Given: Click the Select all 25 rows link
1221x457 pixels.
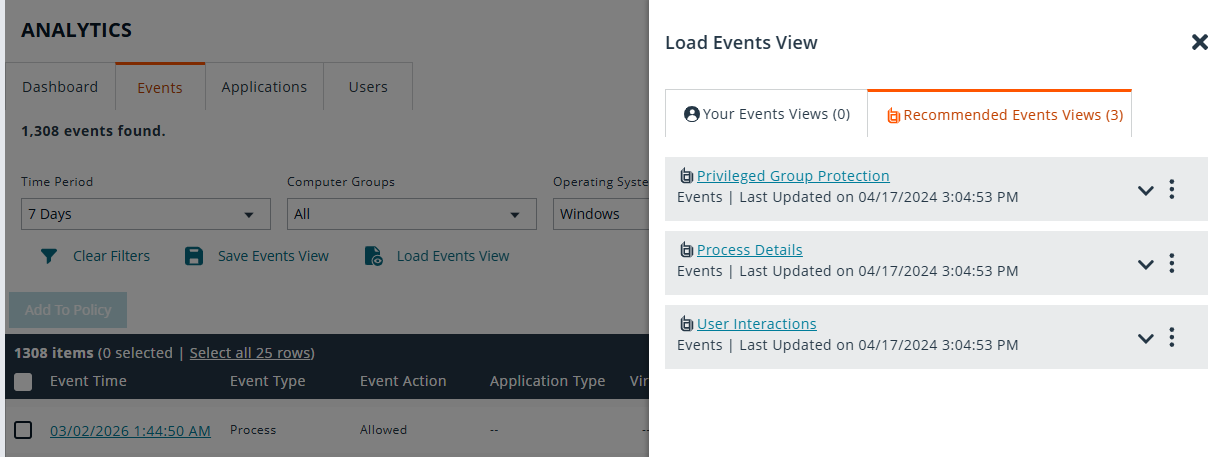Looking at the screenshot, I should pos(252,353).
